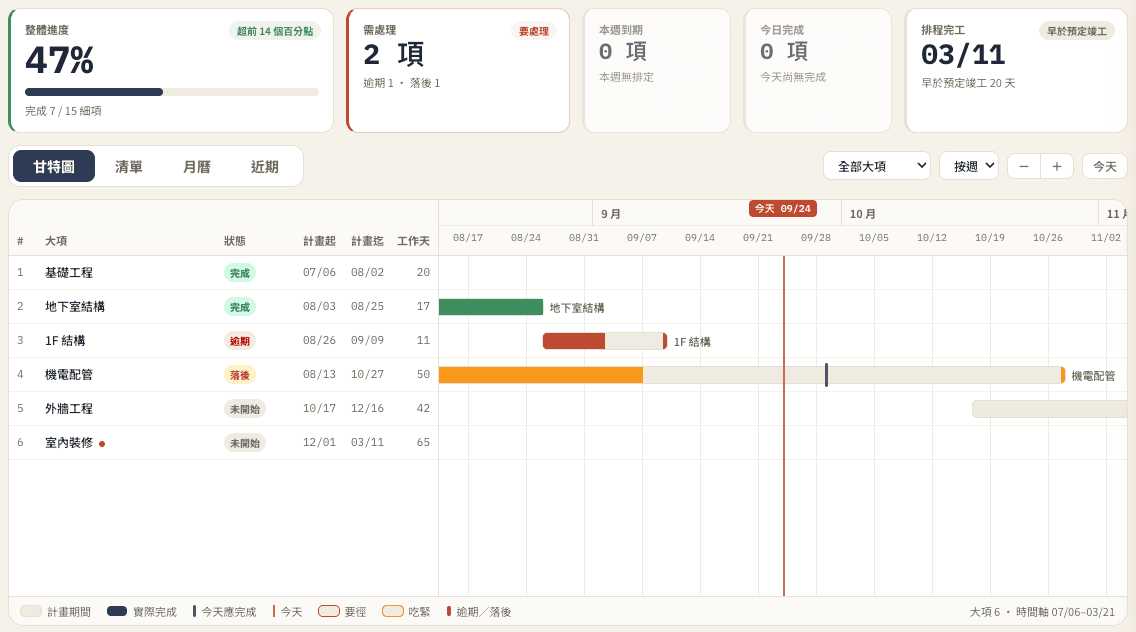Image resolution: width=1136 pixels, height=632 pixels.
Task: Click the 逾期／落後 legend marker
Action: click(x=448, y=611)
